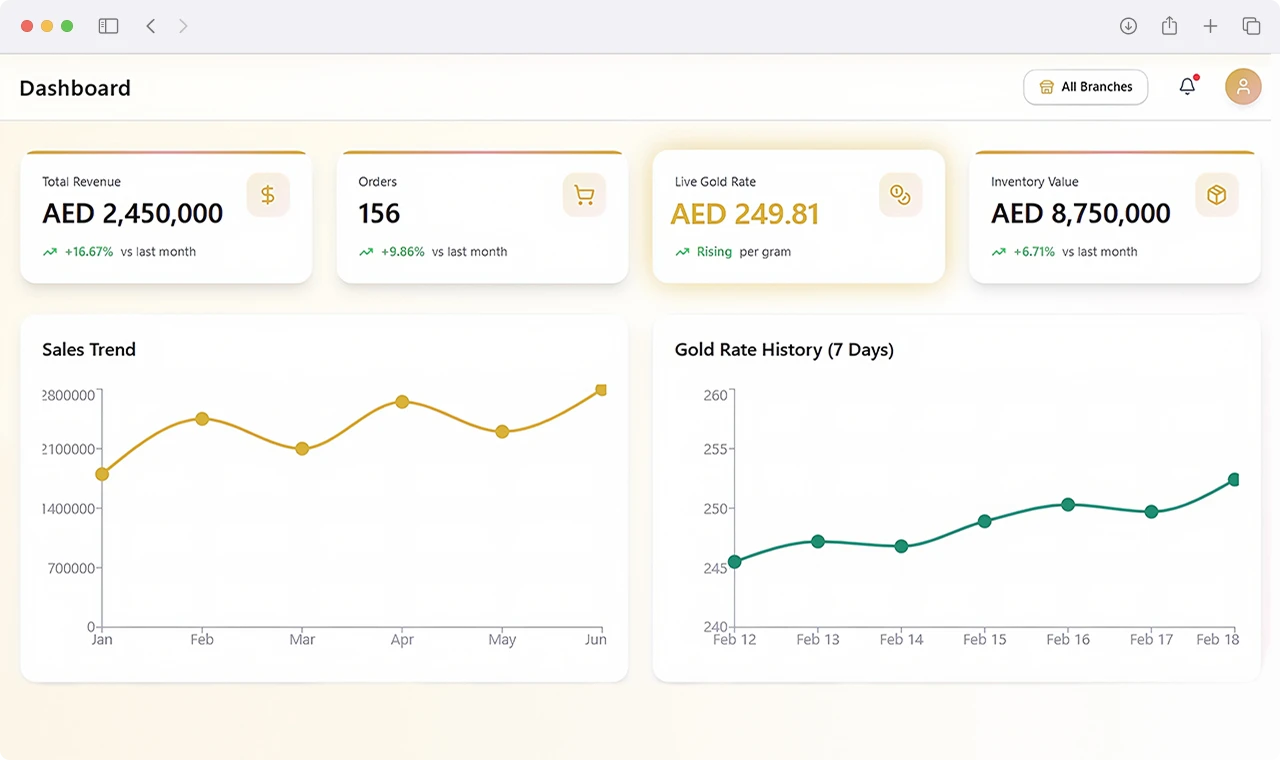Click the Feb 17 point on gold chart
1280x760 pixels.
coord(1151,512)
